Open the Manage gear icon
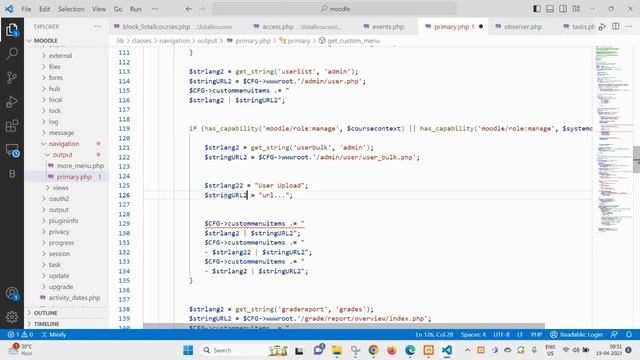640x360 pixels. (12, 317)
